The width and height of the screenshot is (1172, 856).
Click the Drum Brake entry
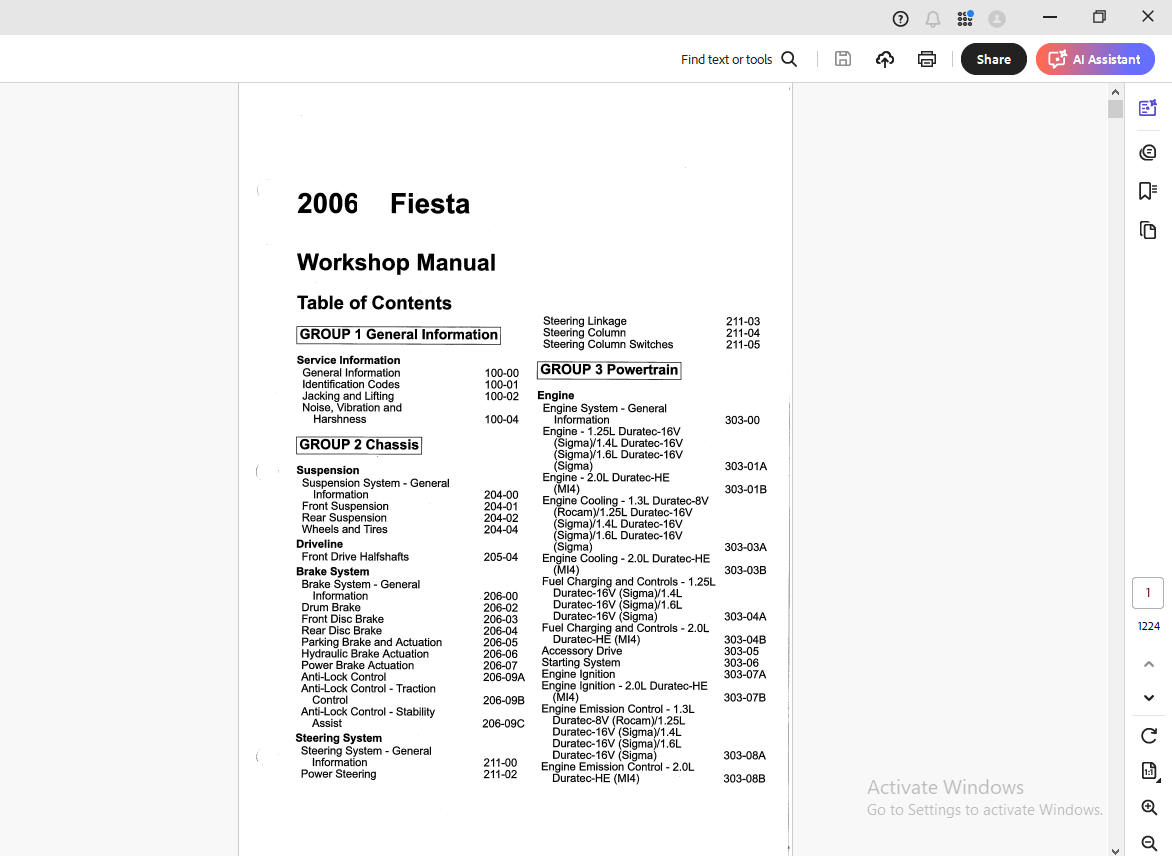[330, 608]
